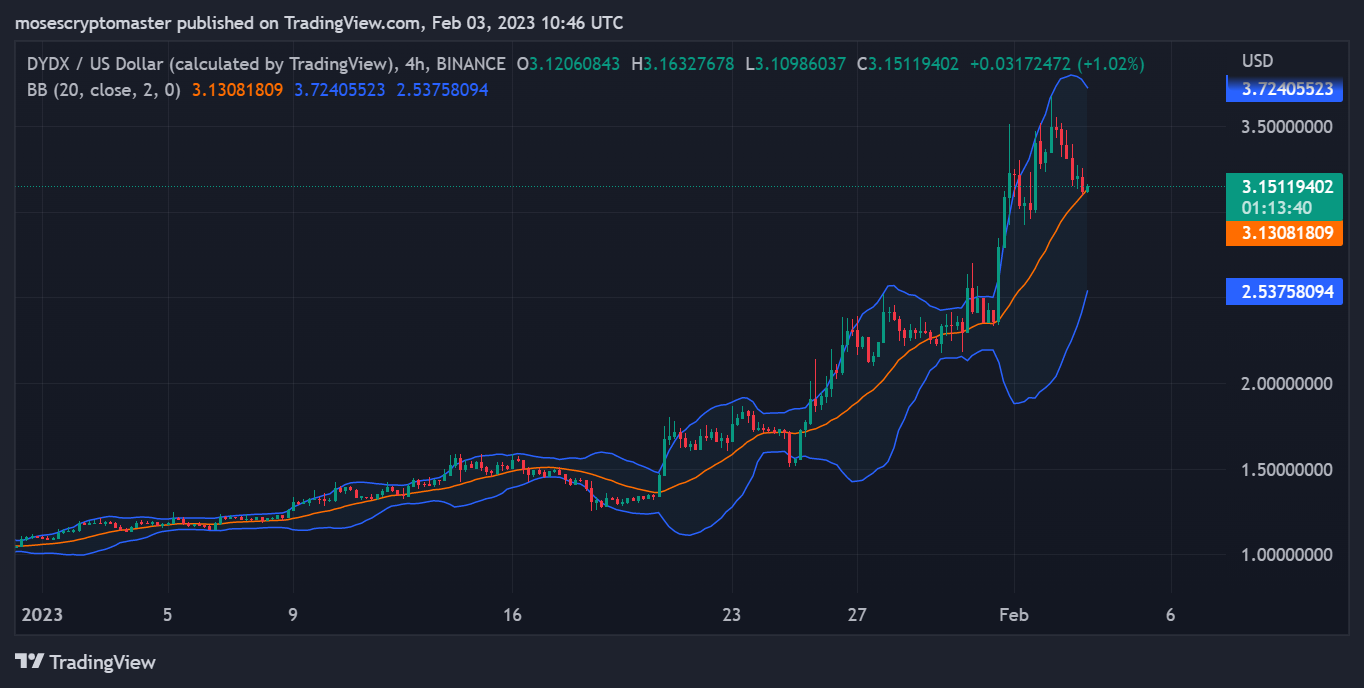The width and height of the screenshot is (1364, 688).
Task: Click the date label 9 on time axis
Action: pyautogui.click(x=293, y=615)
